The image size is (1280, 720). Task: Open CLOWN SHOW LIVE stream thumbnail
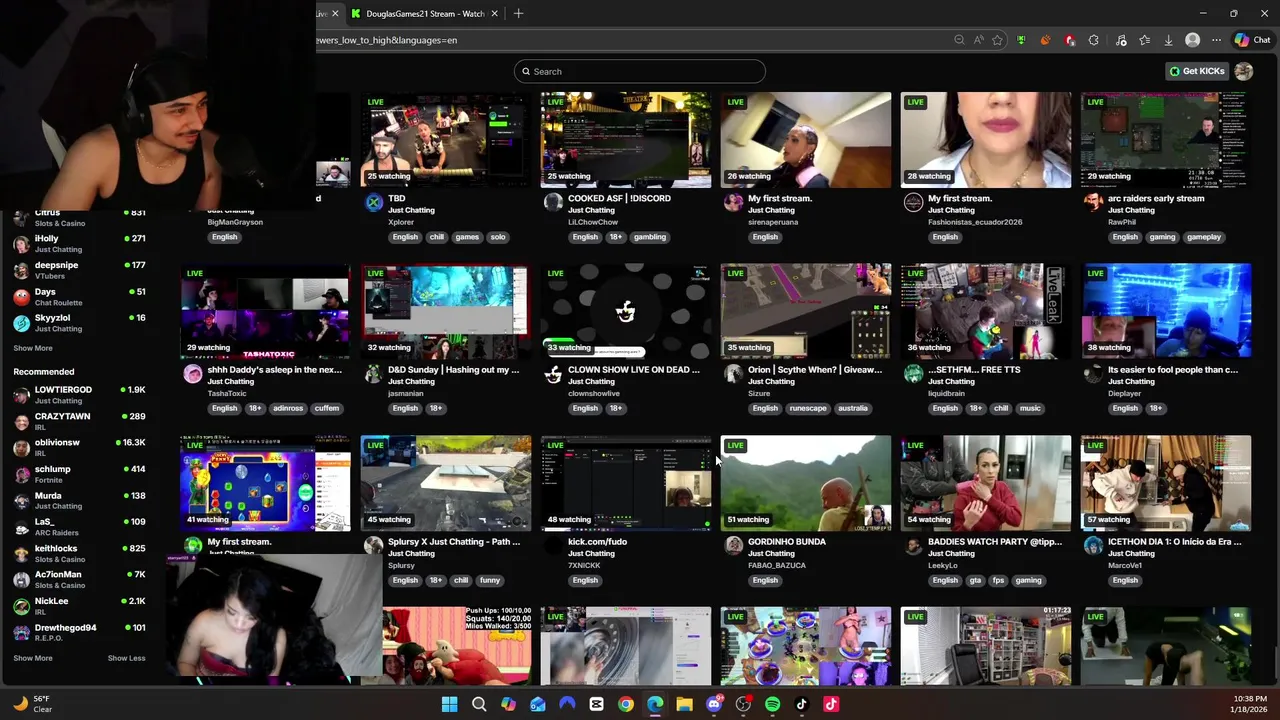pos(626,311)
